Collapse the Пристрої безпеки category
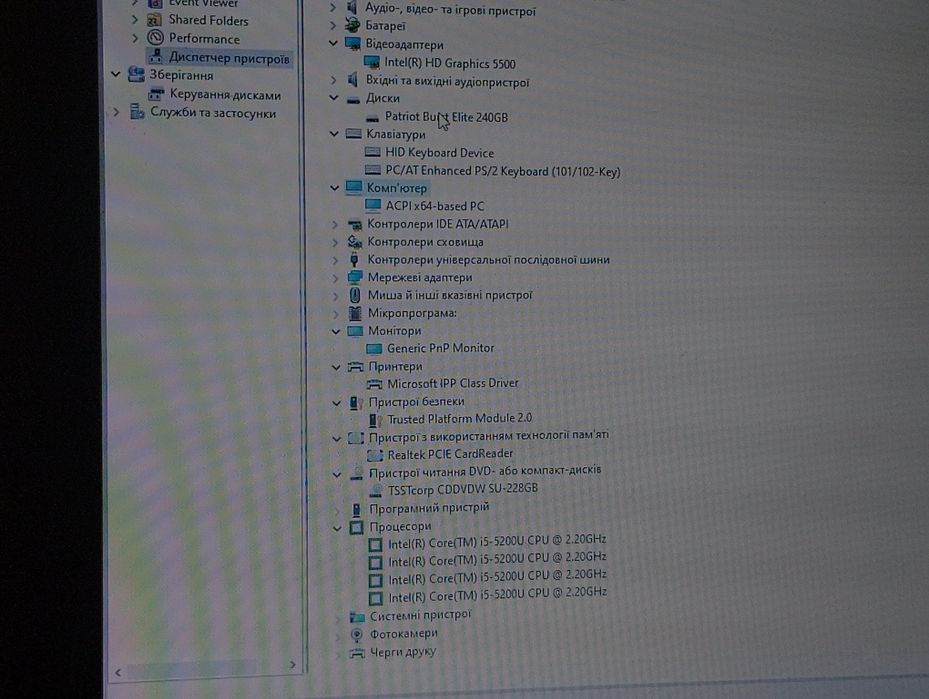929x699 pixels. pyautogui.click(x=337, y=403)
